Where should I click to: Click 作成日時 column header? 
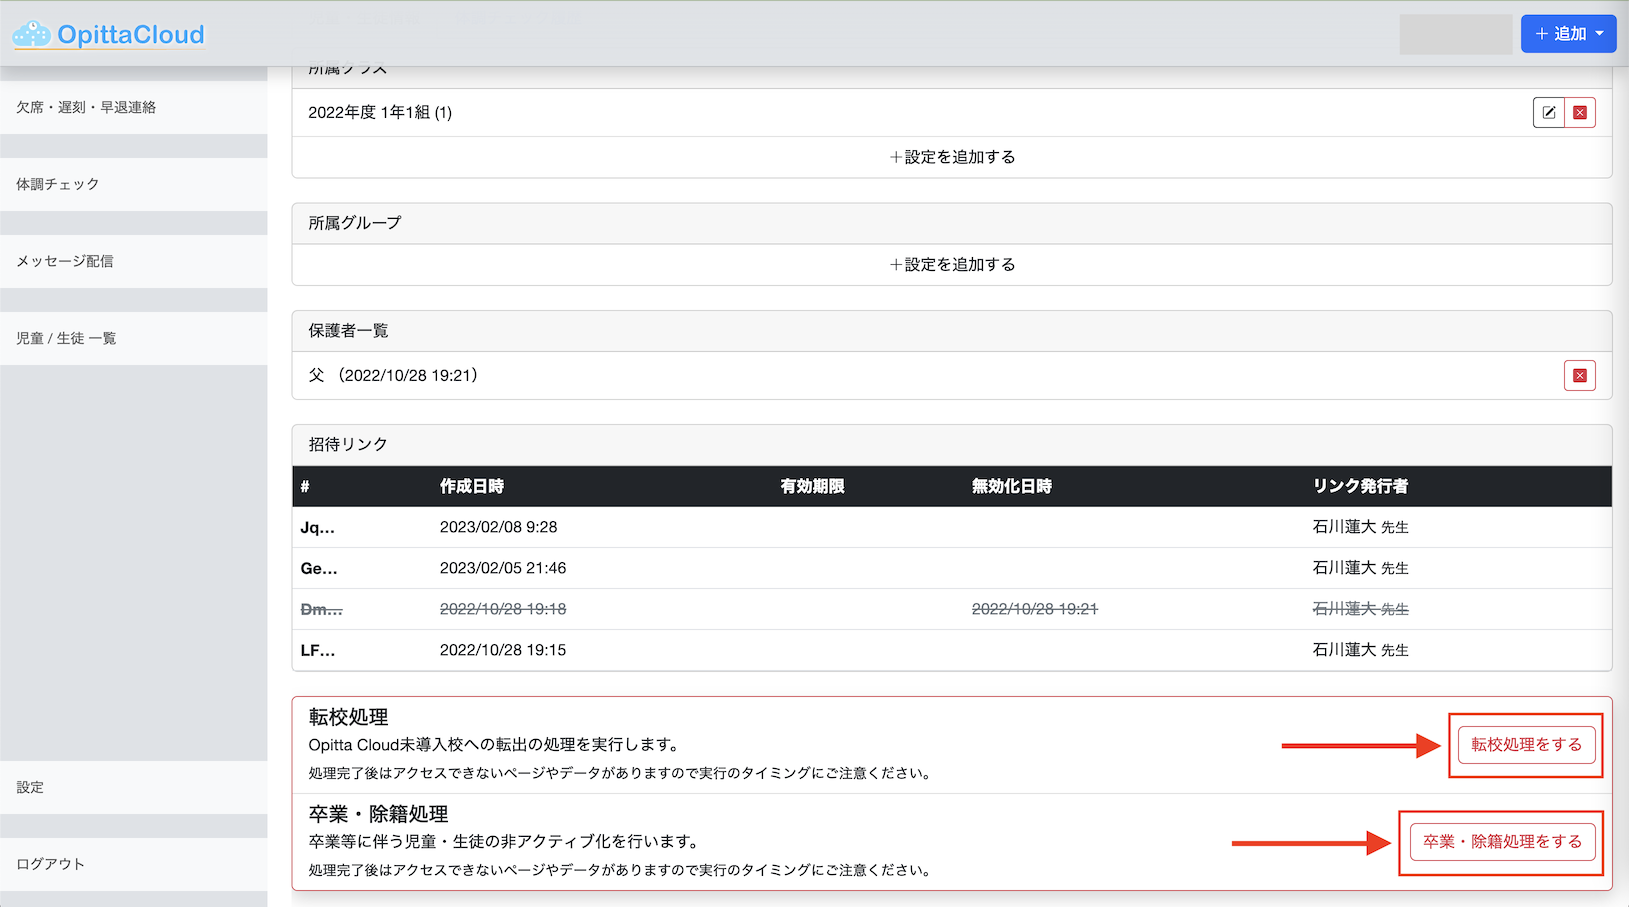pyautogui.click(x=472, y=486)
